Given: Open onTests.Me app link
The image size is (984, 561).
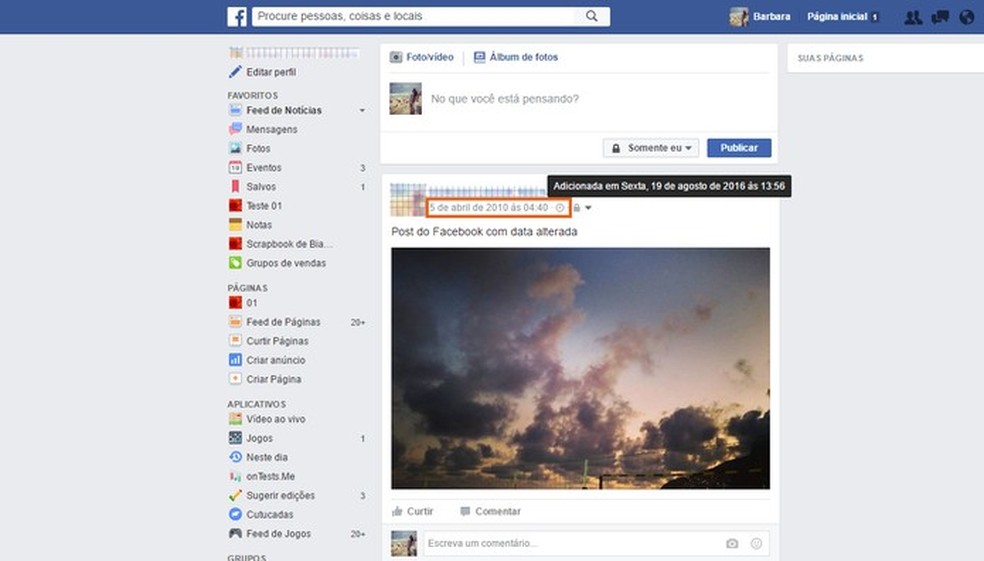Looking at the screenshot, I should tap(270, 476).
